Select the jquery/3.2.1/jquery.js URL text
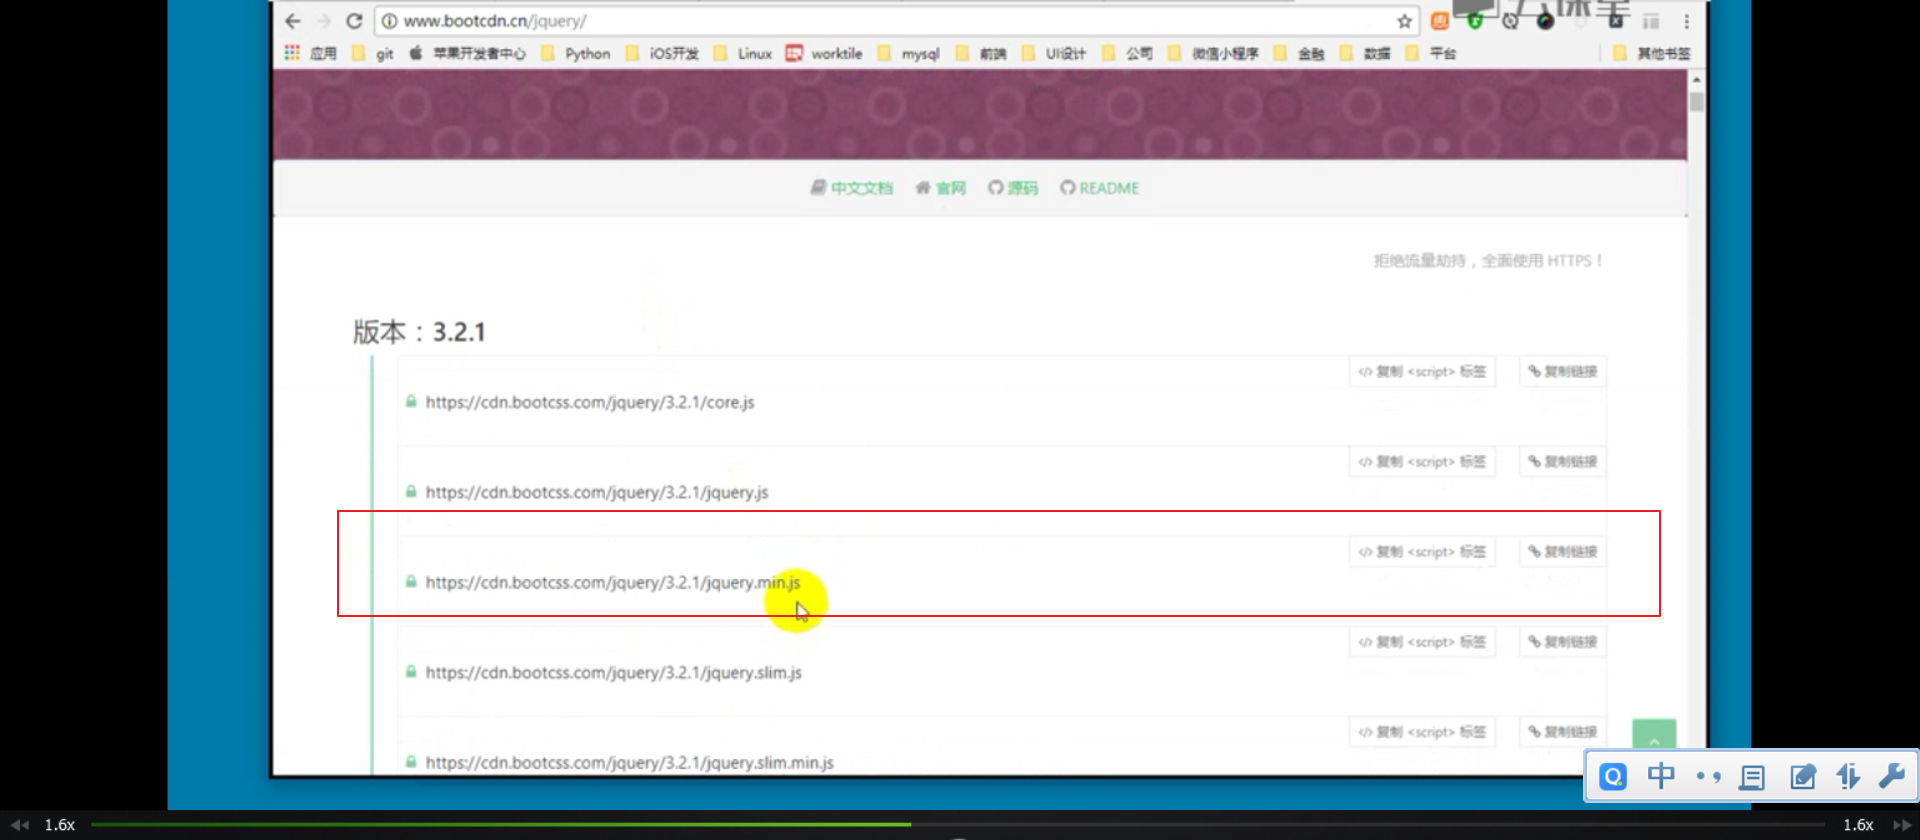1920x840 pixels. 597,492
